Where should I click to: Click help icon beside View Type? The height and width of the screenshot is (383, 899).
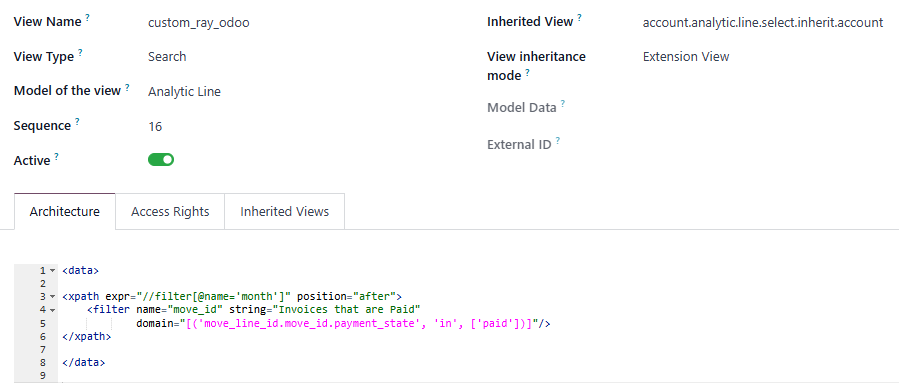click(x=80, y=52)
